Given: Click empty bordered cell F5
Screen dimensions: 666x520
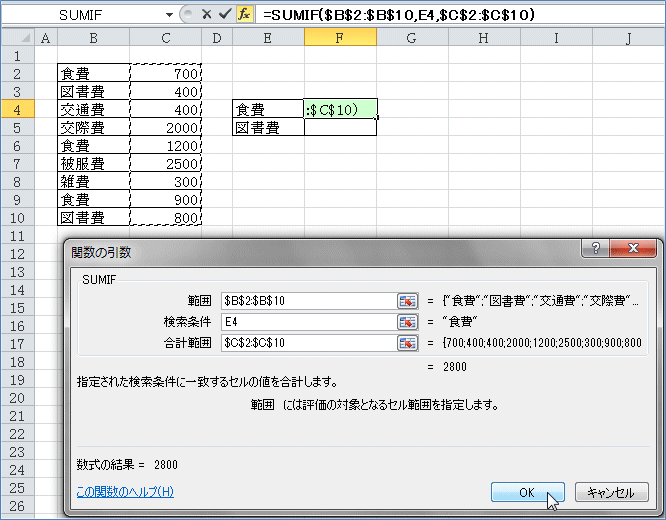Looking at the screenshot, I should pos(340,127).
